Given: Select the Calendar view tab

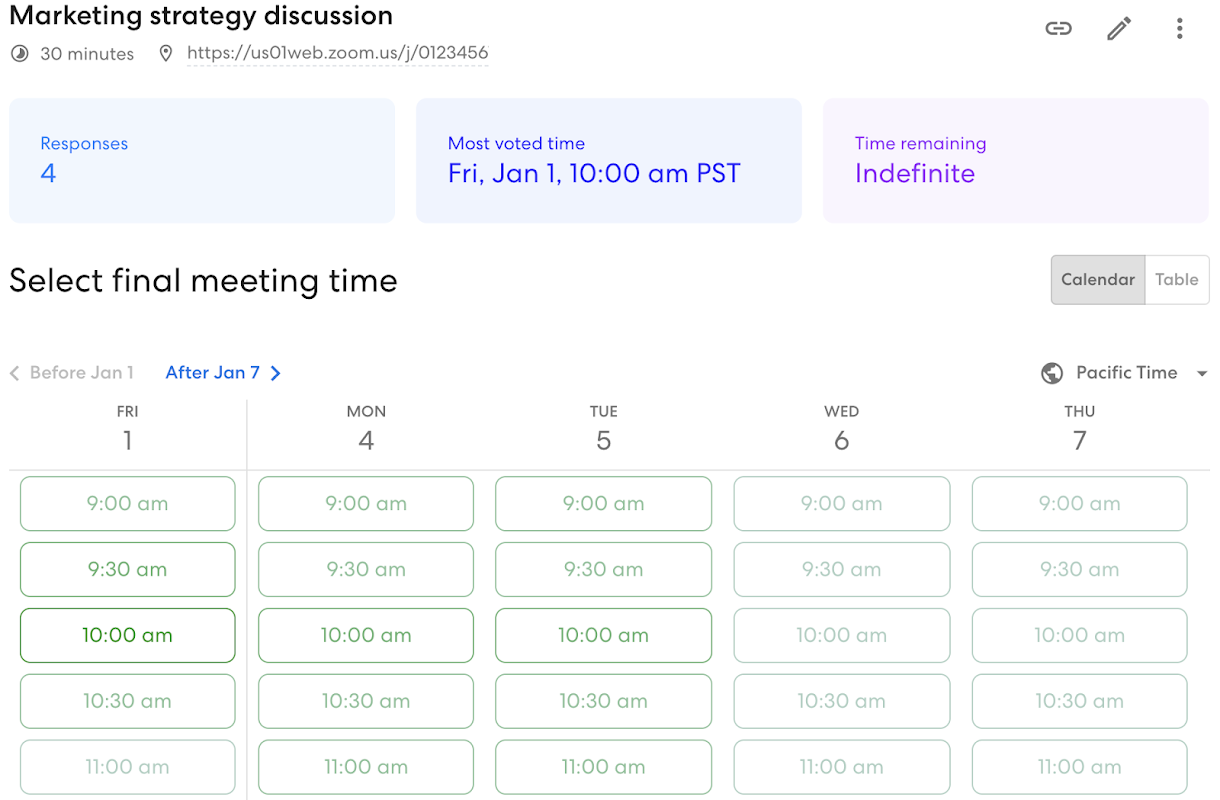Looking at the screenshot, I should click(1097, 279).
